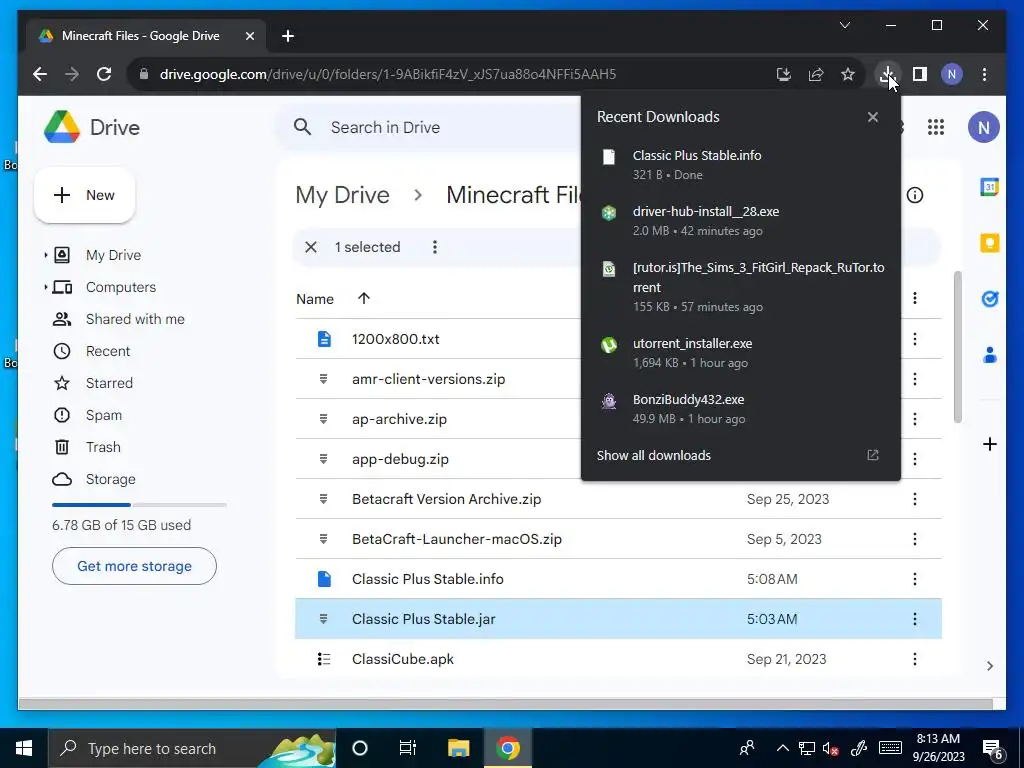Open a new browser tab

(288, 36)
